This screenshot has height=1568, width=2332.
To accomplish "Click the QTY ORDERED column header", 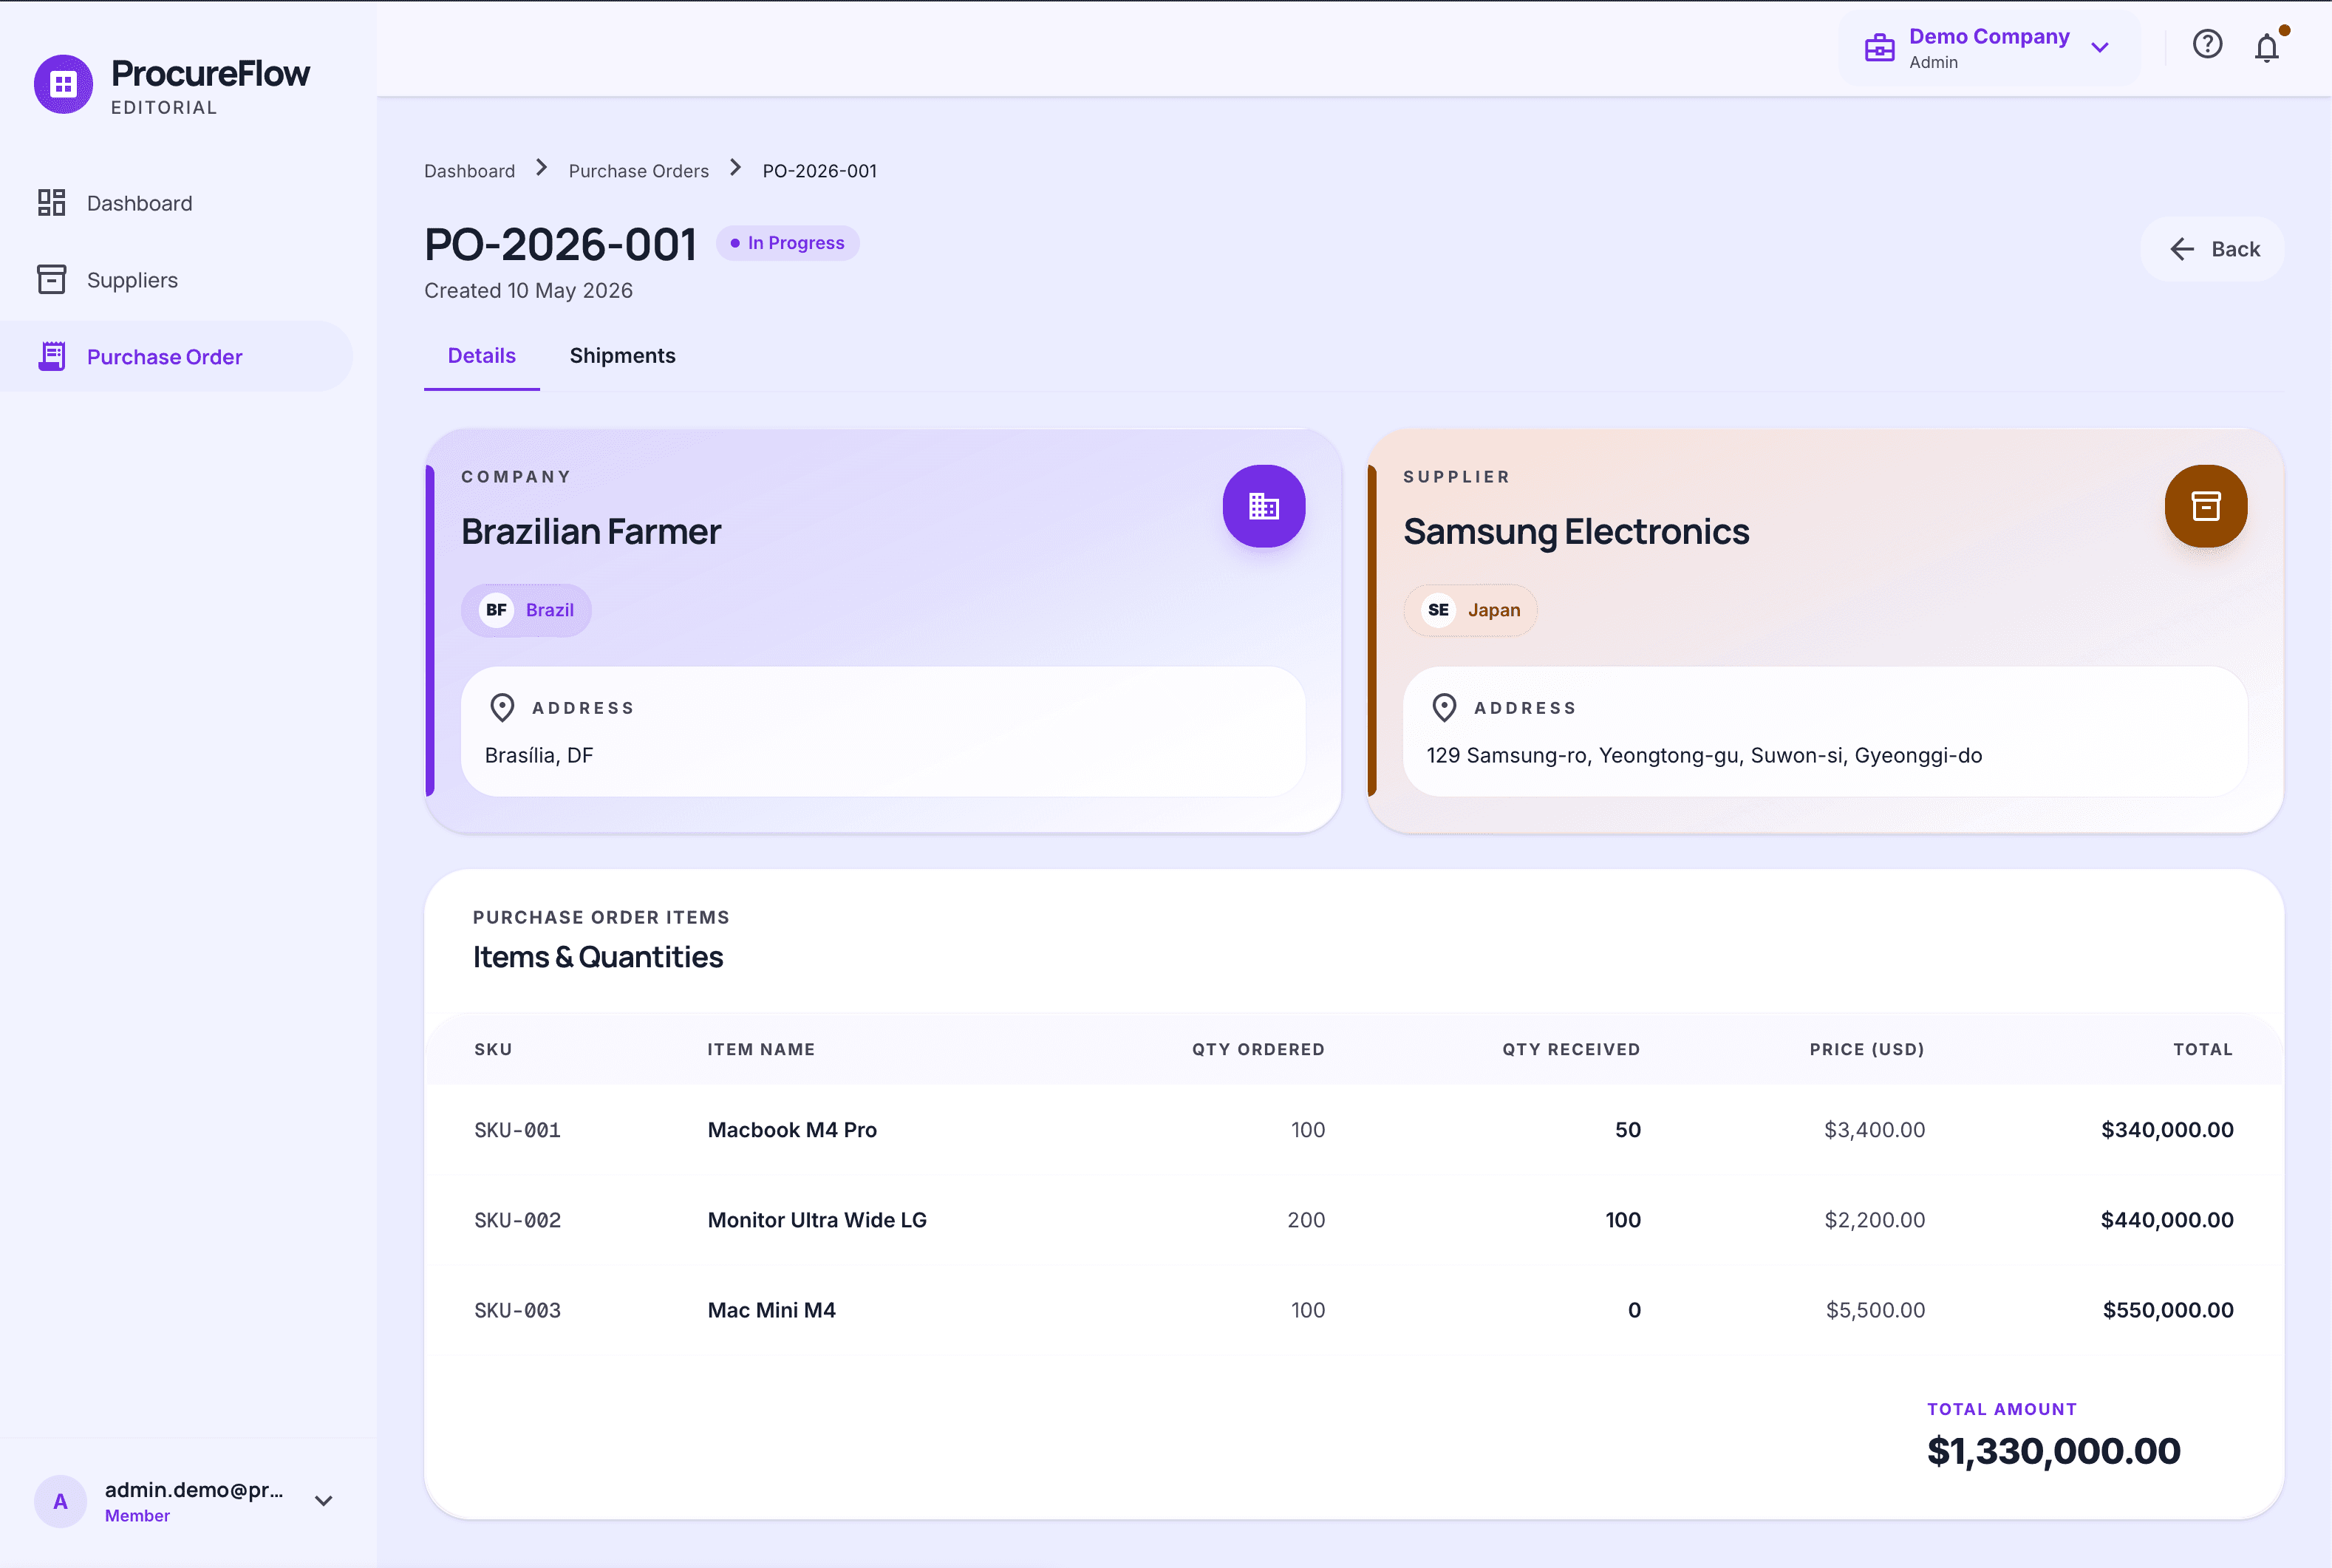I will (1258, 1049).
